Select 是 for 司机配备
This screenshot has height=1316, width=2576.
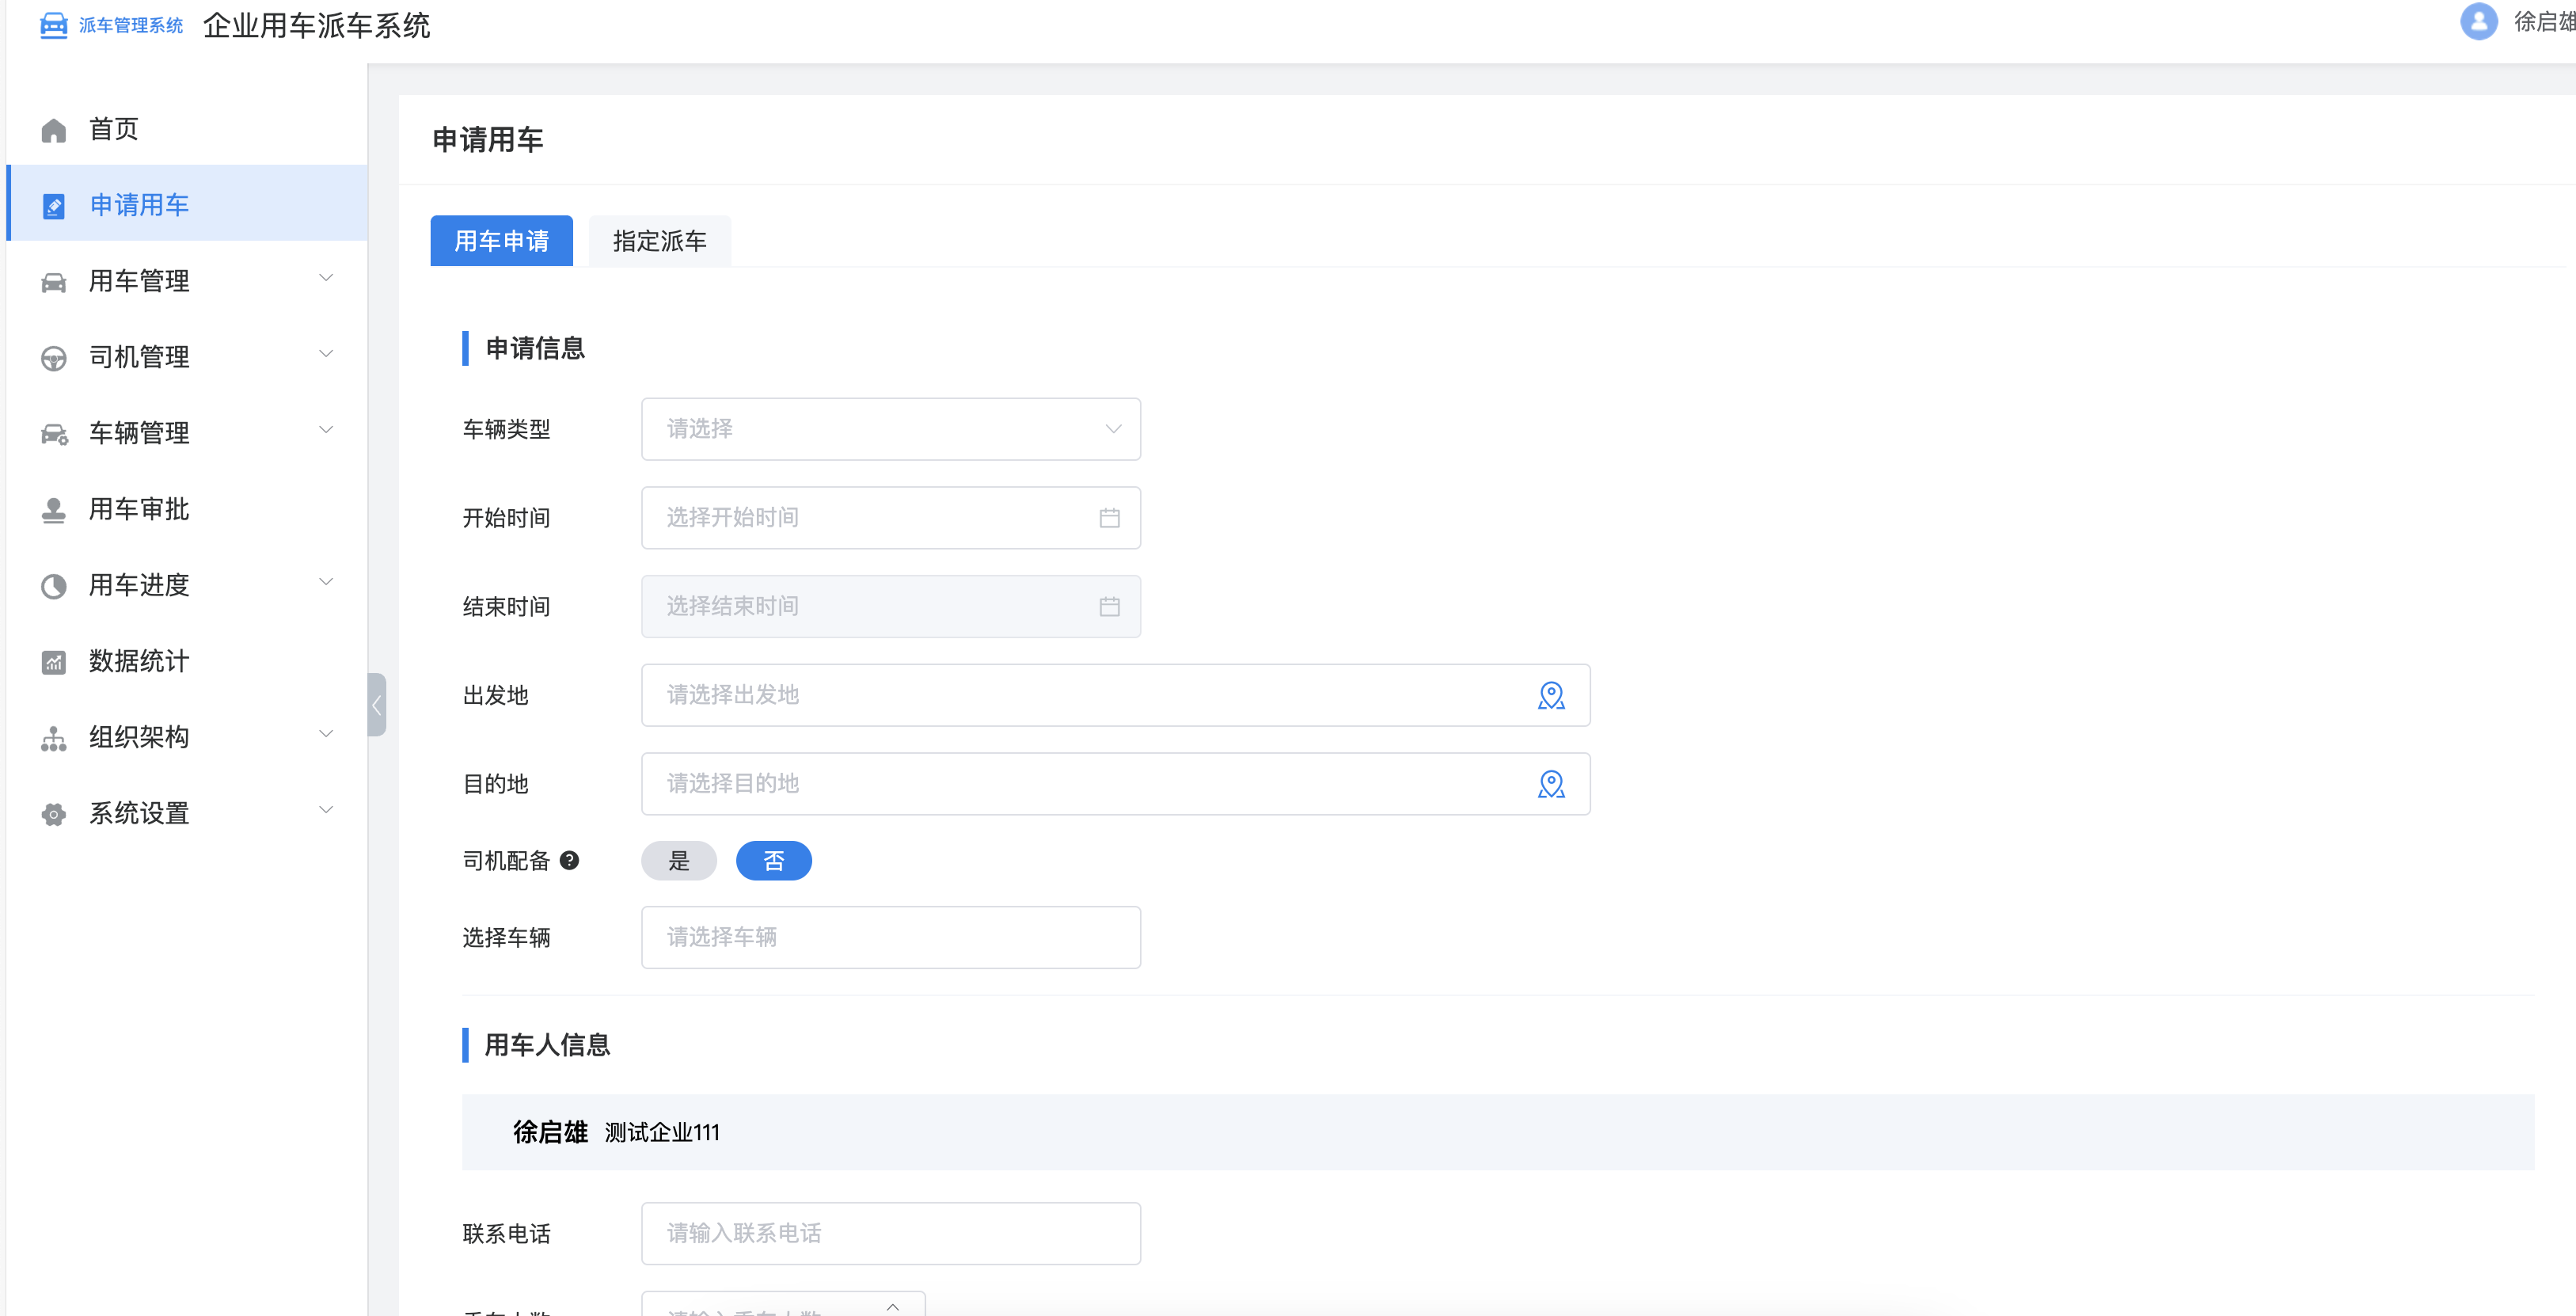point(679,861)
